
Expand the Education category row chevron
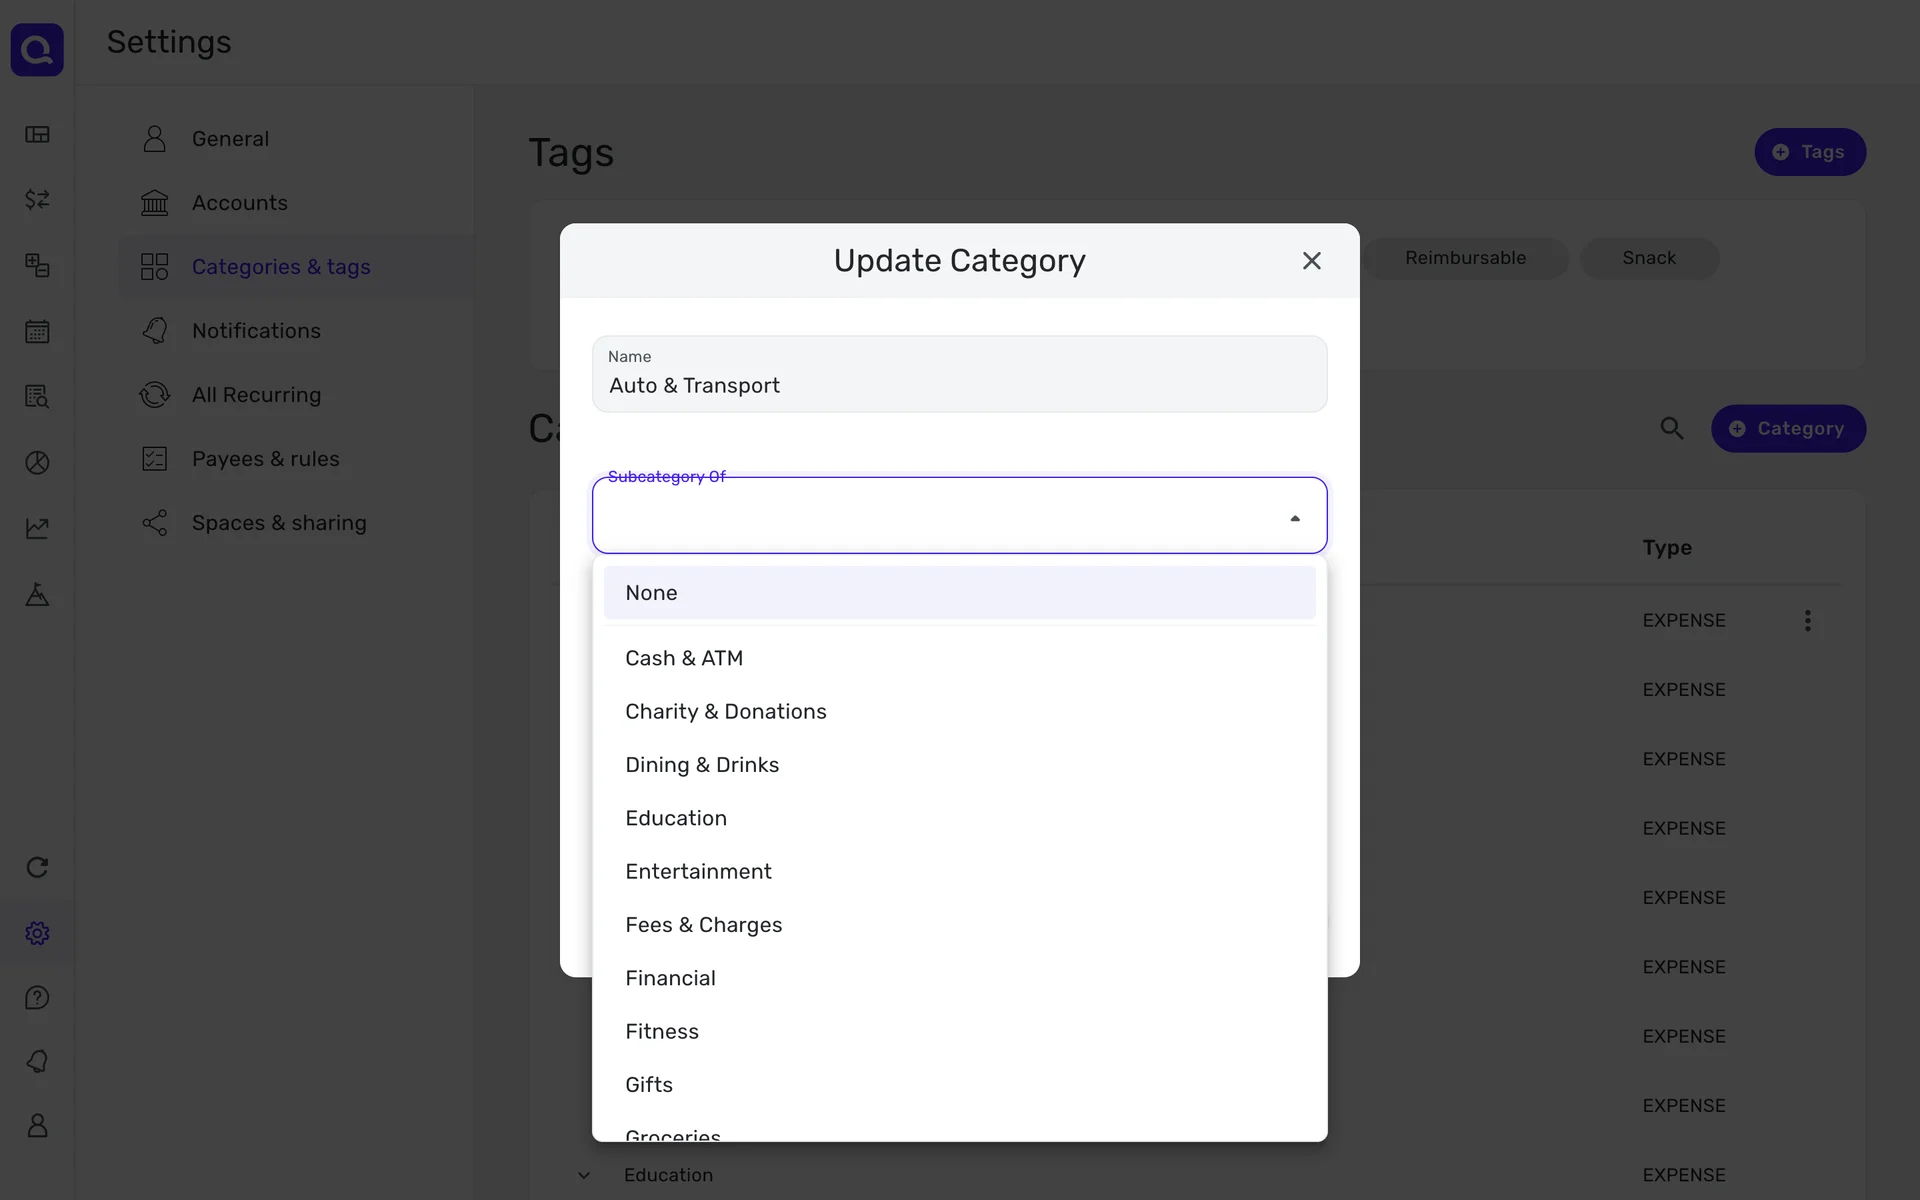584,1175
